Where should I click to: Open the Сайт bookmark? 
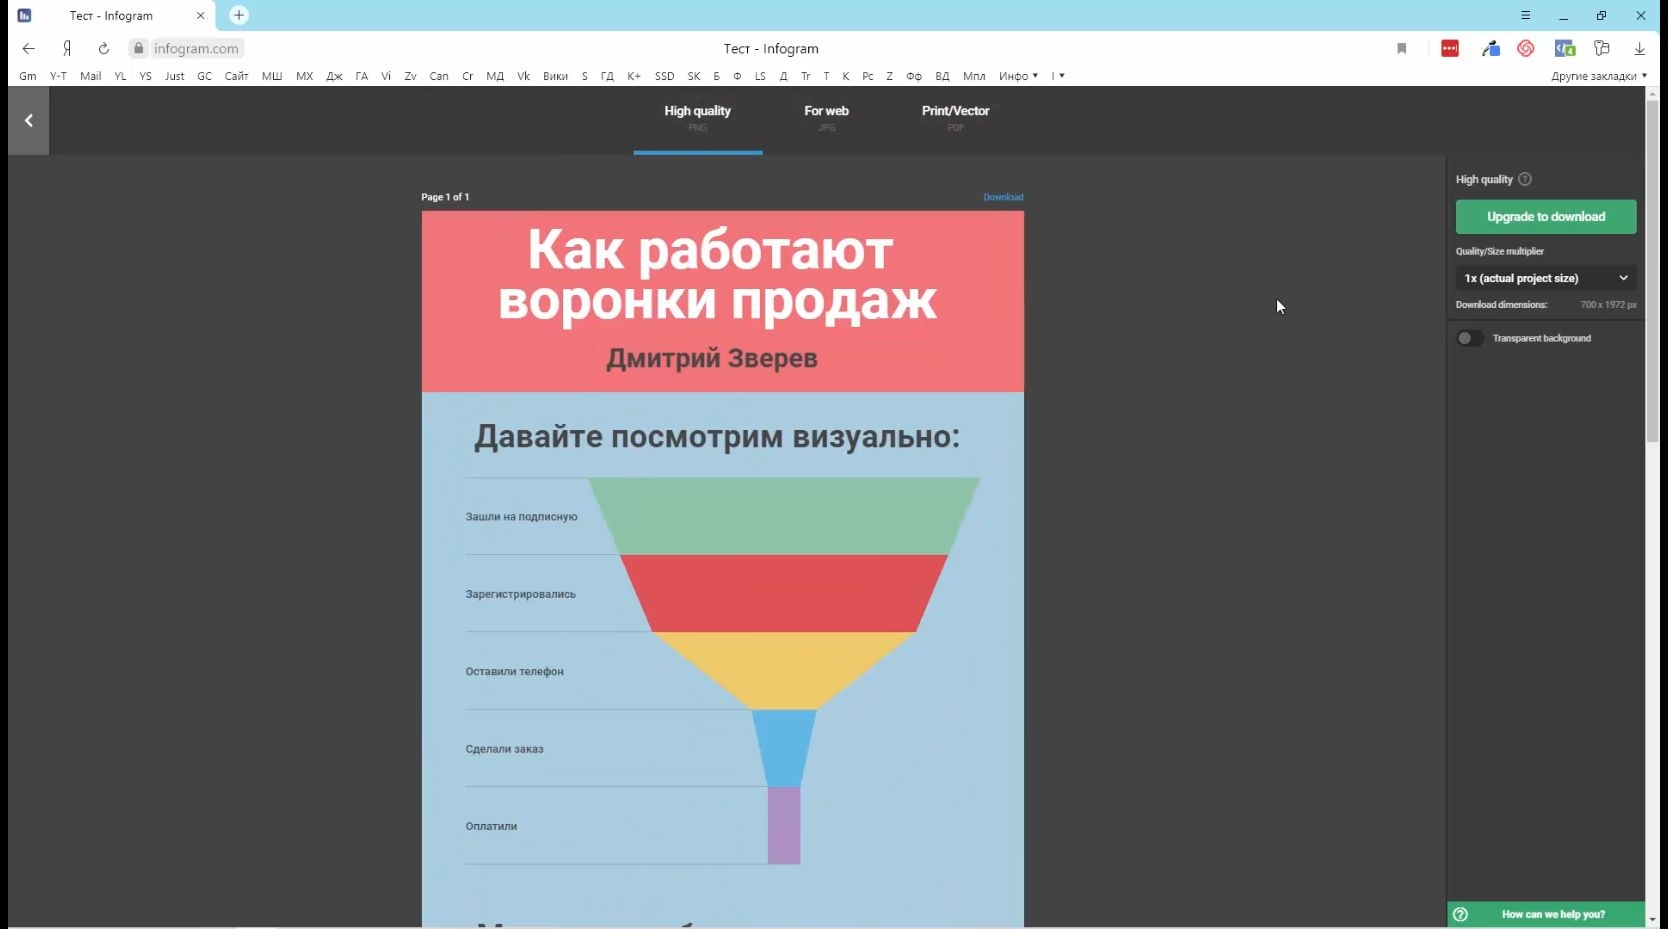pyautogui.click(x=236, y=76)
